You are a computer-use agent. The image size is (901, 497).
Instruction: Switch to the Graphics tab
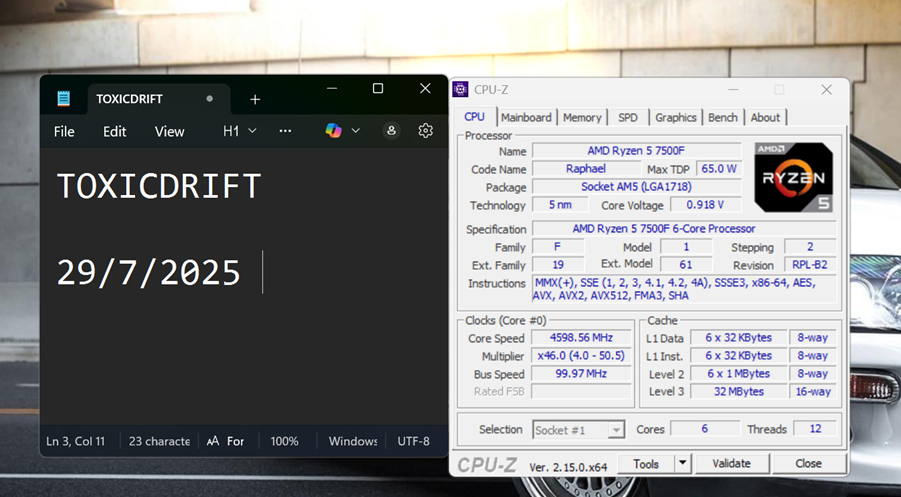click(676, 117)
